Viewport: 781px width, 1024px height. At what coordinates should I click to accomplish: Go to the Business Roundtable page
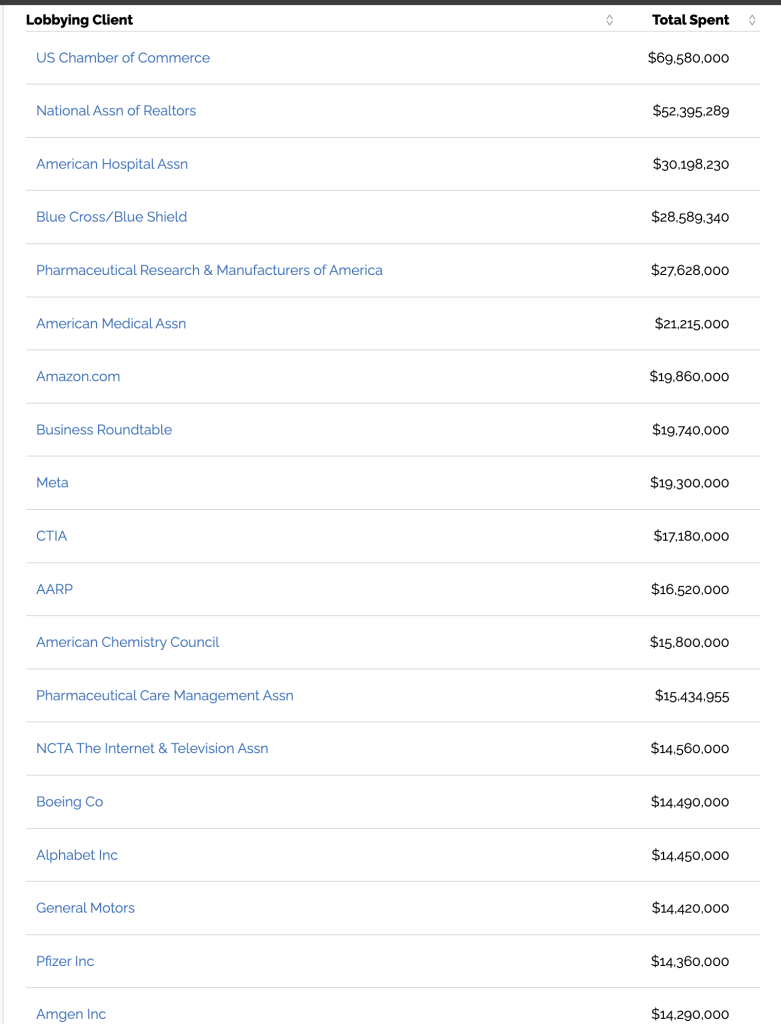(104, 430)
